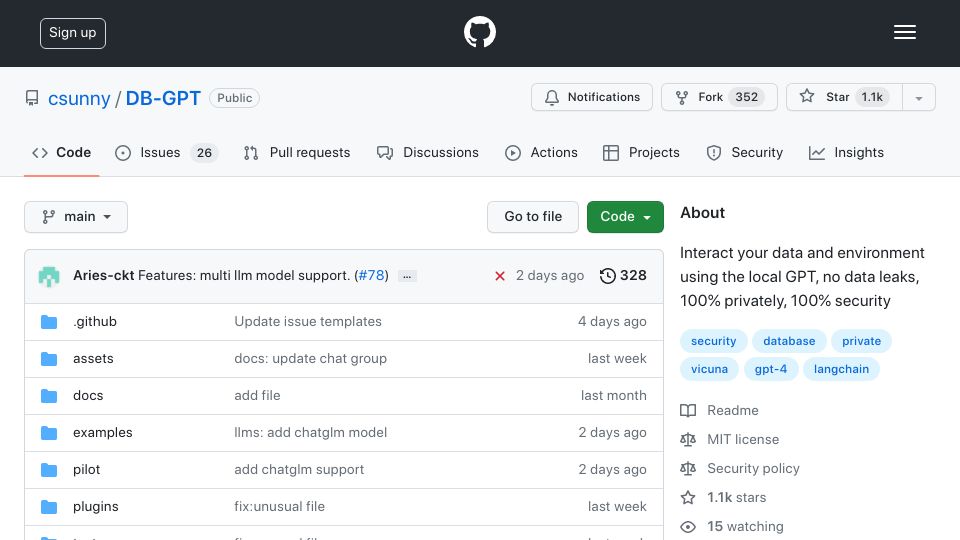Open the pilot folder name
960x540 pixels.
coord(86,470)
